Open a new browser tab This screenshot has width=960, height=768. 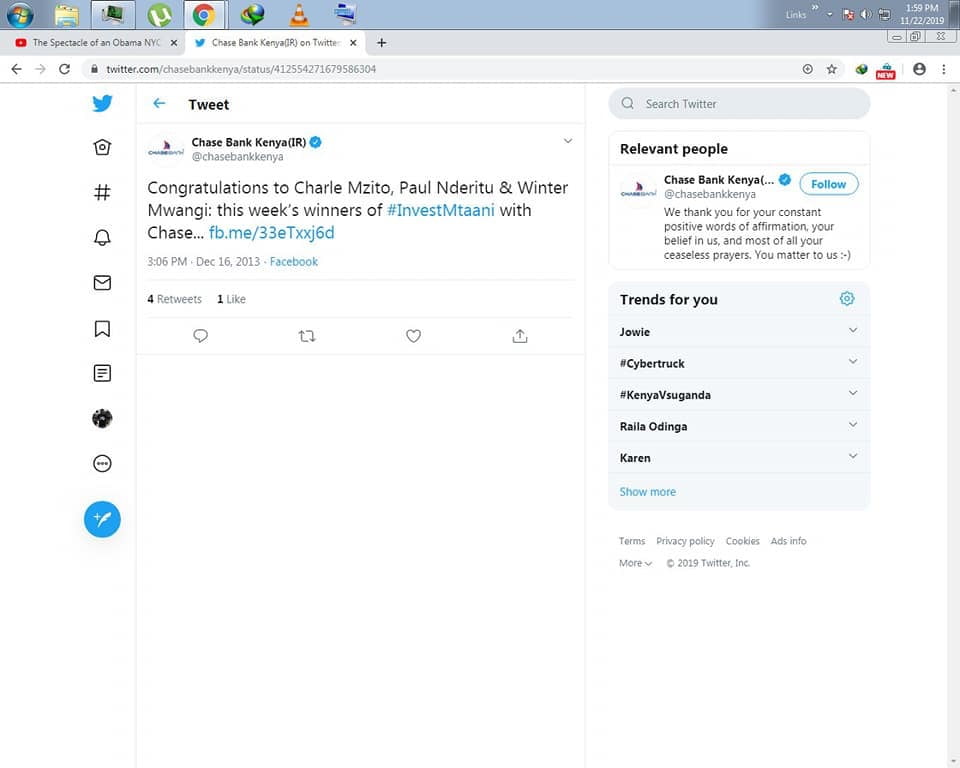pos(381,43)
